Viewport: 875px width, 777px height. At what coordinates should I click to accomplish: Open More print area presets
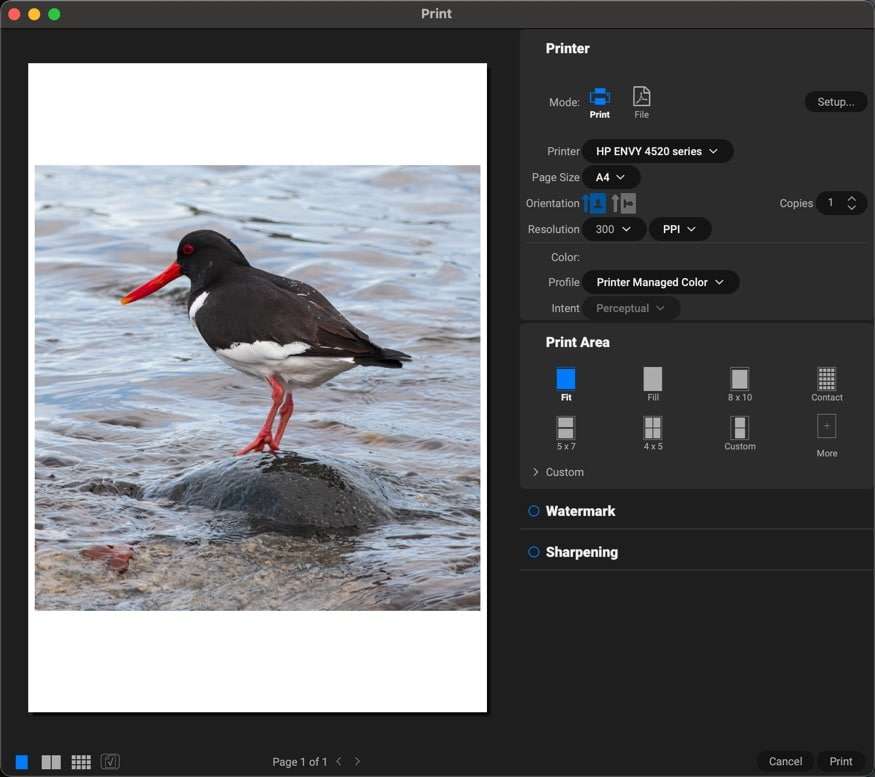826,436
